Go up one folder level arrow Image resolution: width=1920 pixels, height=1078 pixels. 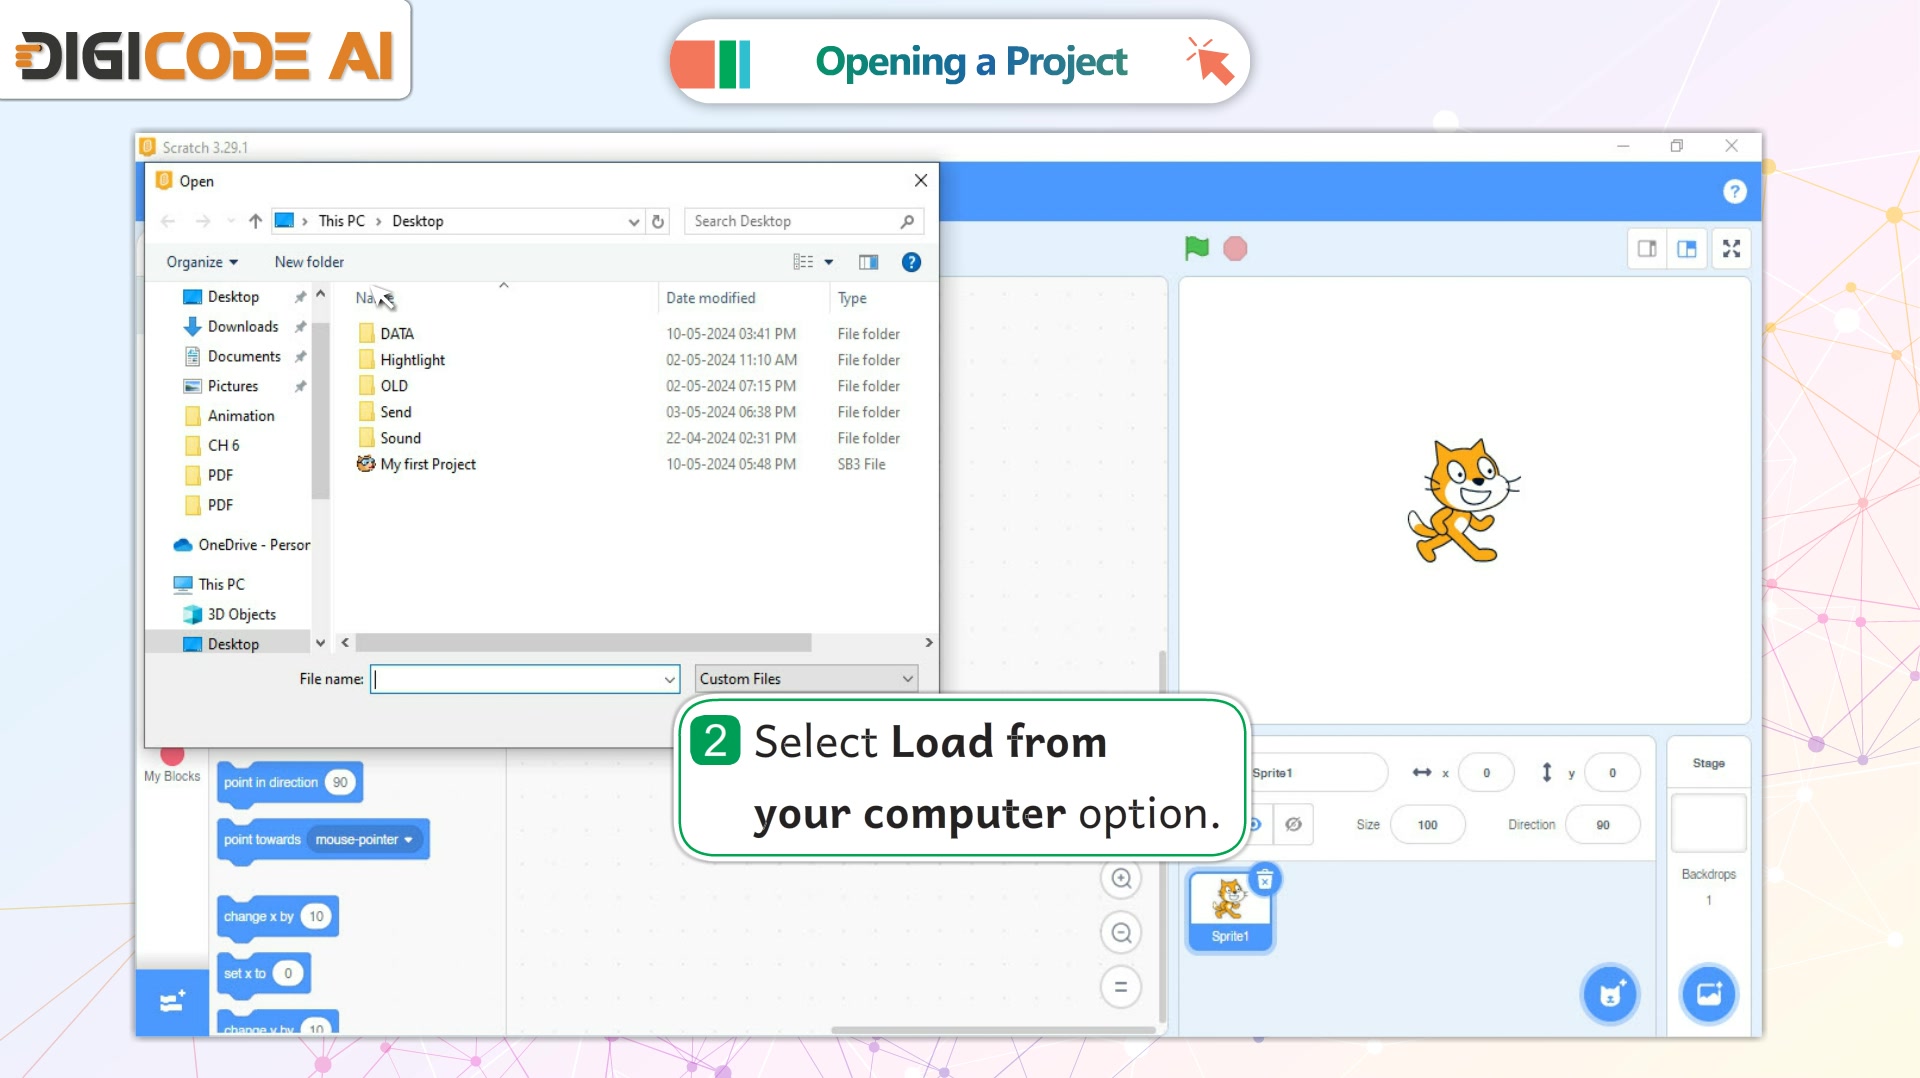coord(255,221)
